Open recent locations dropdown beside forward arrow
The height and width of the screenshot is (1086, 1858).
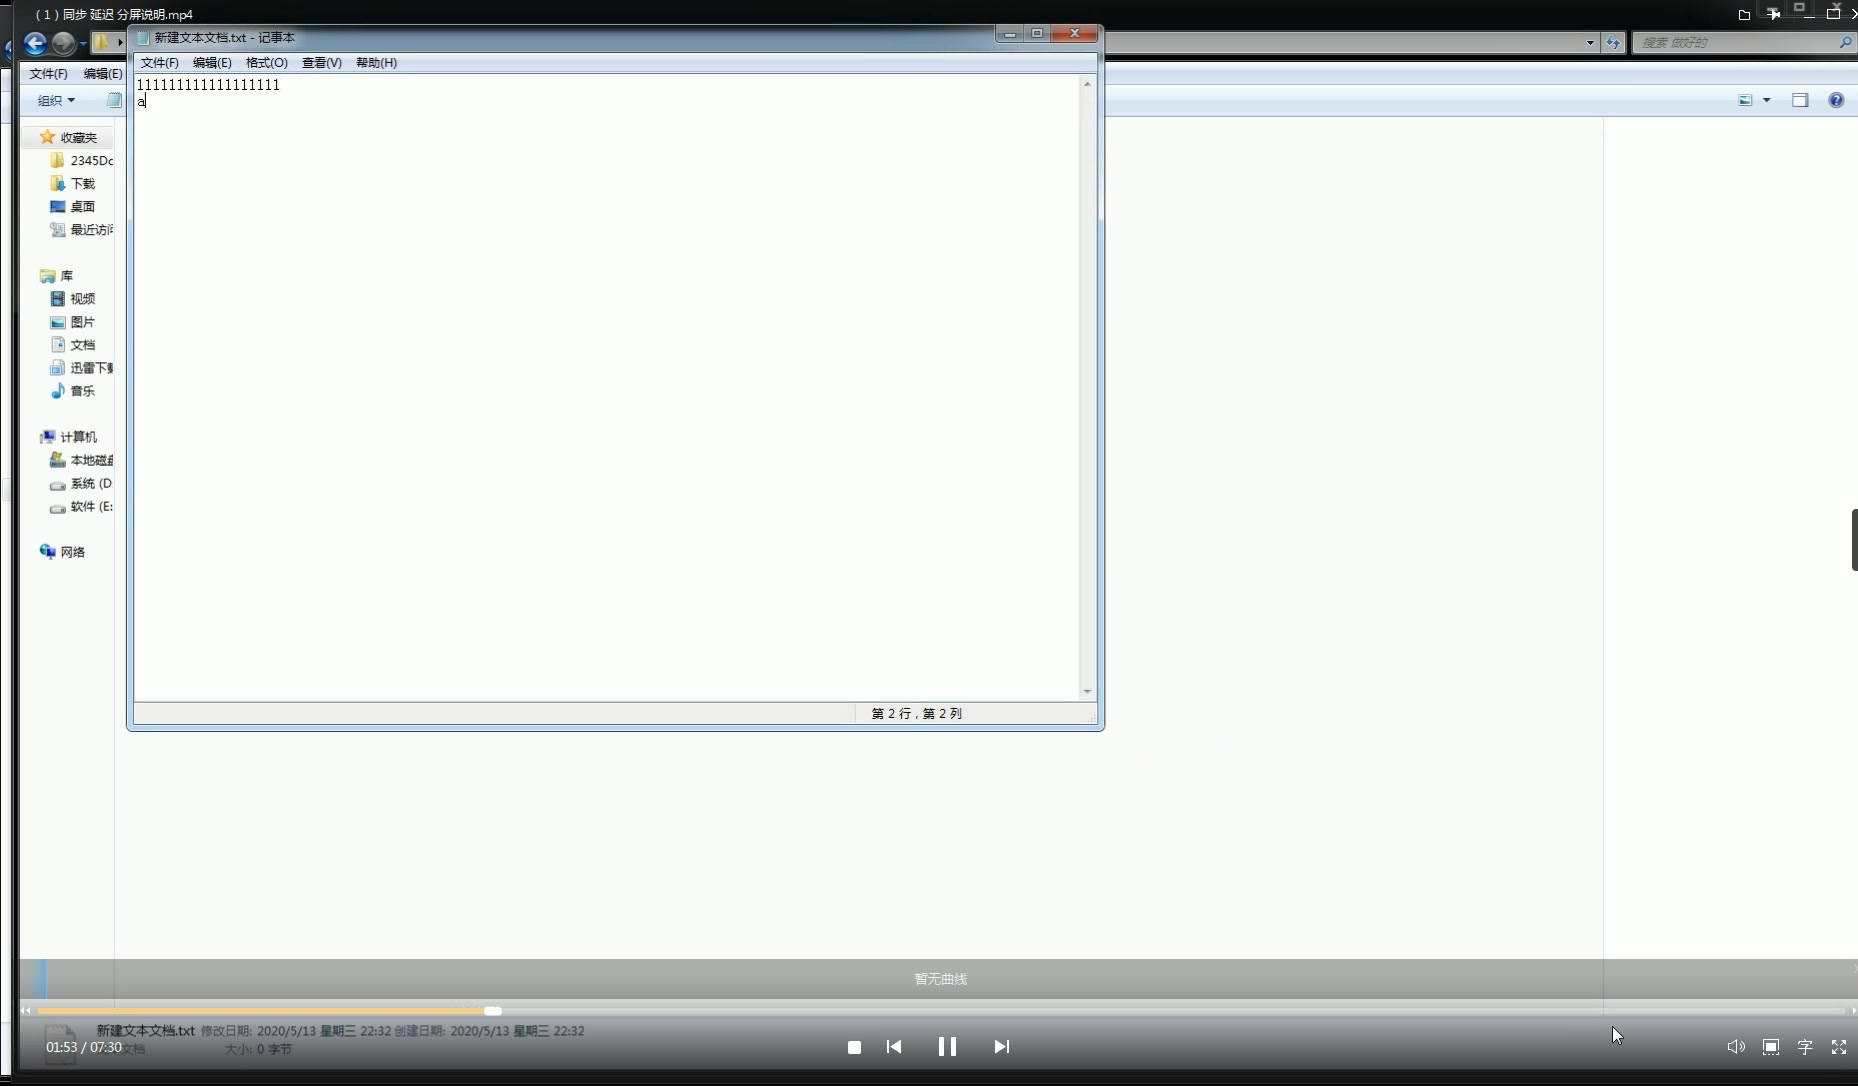pyautogui.click(x=83, y=43)
